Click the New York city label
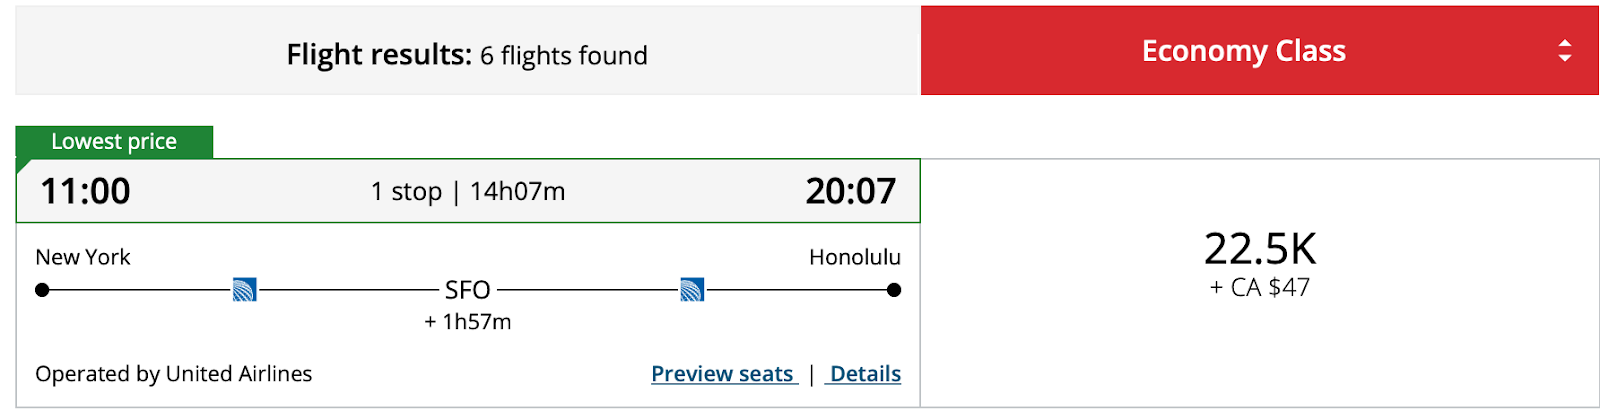The height and width of the screenshot is (411, 1600). pyautogui.click(x=83, y=257)
